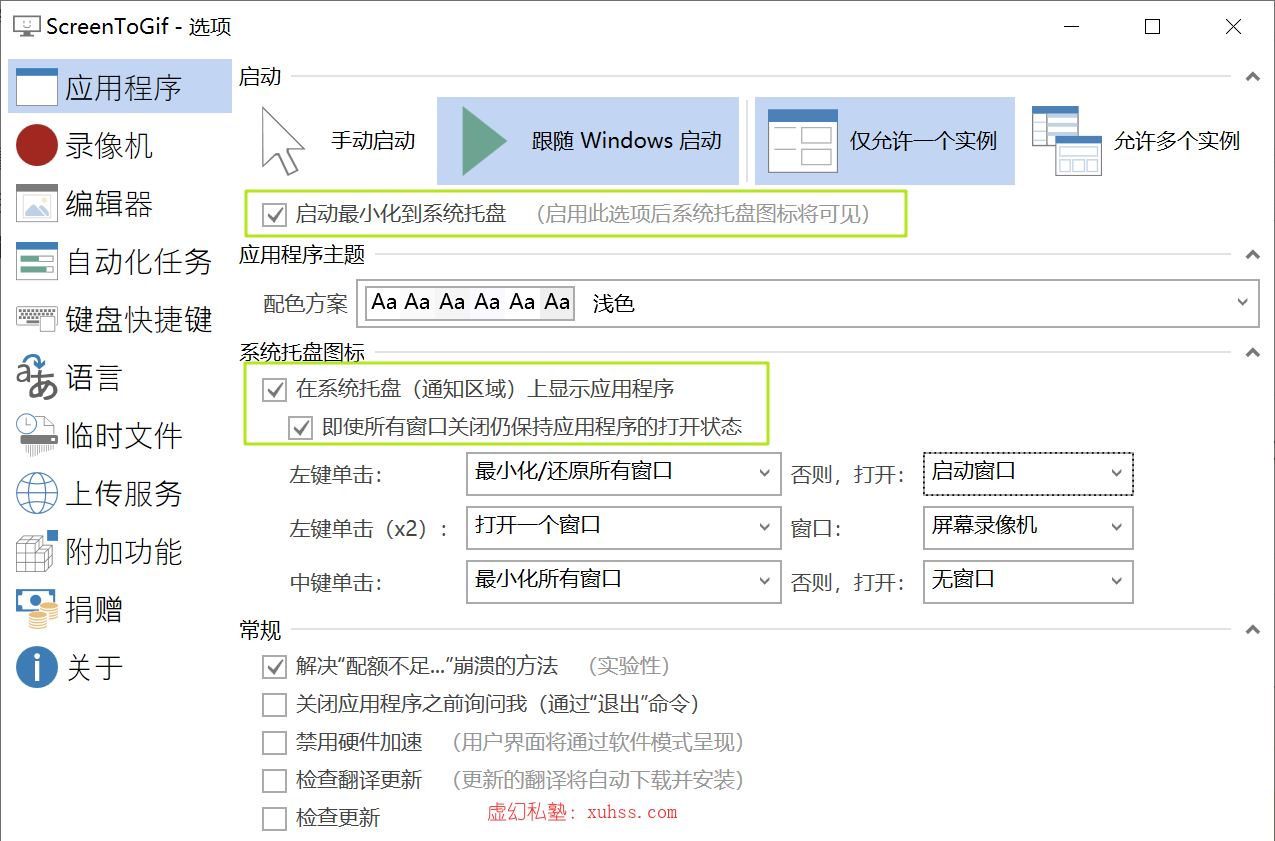Enable 关闭应用程序之前询问我 checkbox
Screen dimensions: 1275x841
point(274,704)
